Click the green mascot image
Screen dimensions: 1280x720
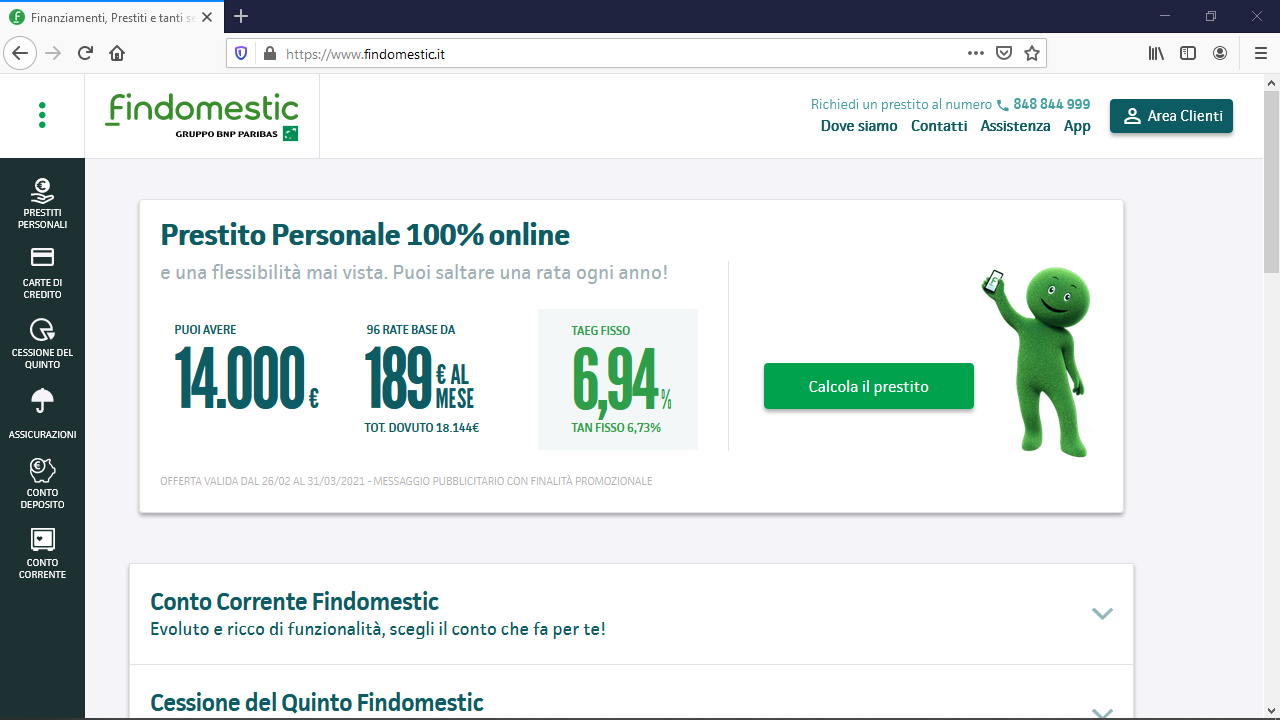pyautogui.click(x=1035, y=362)
